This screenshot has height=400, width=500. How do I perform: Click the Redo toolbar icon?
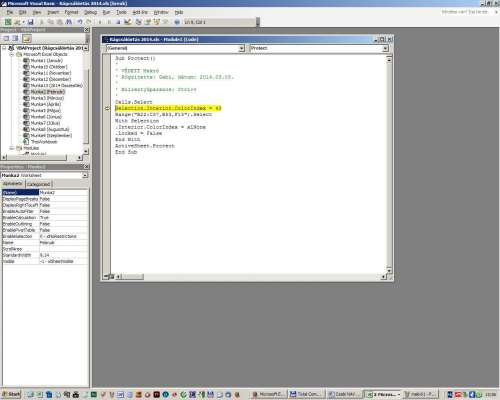click(x=88, y=22)
